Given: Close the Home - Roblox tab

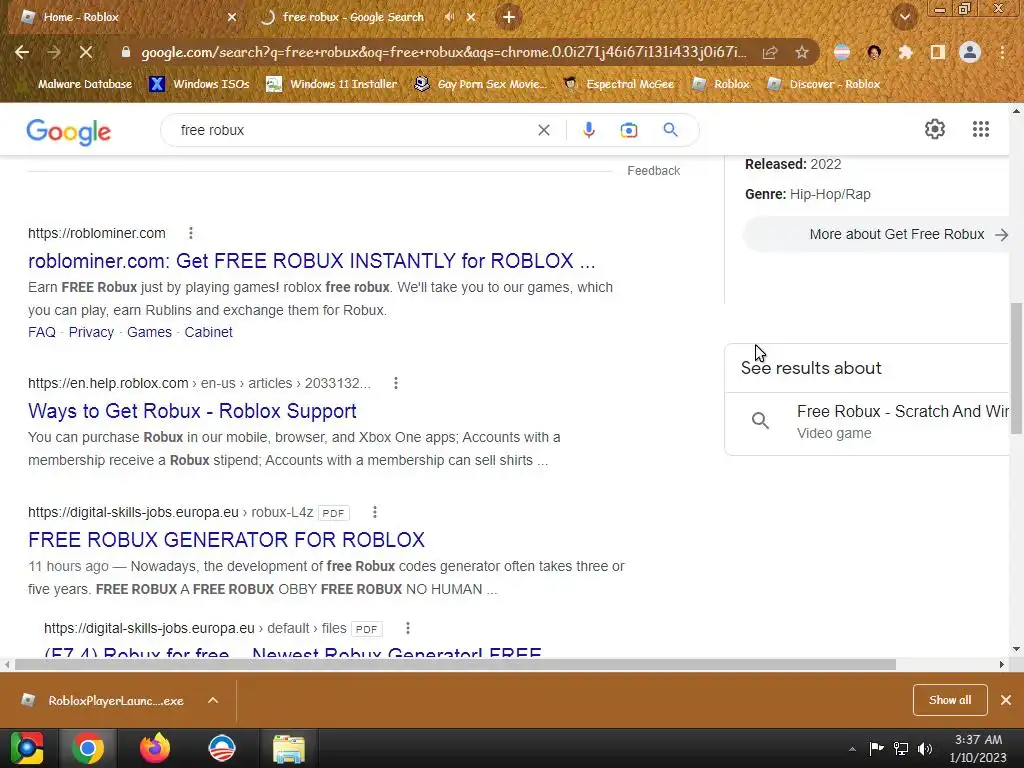Looking at the screenshot, I should [232, 18].
